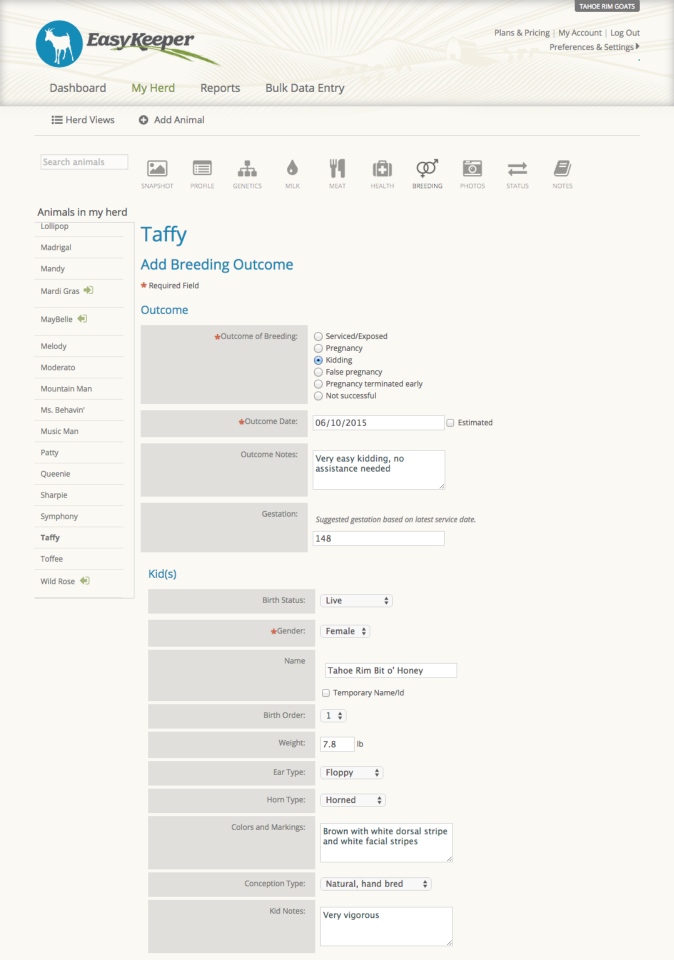This screenshot has height=960, width=674.
Task: Open the Birth Status dropdown
Action: click(x=356, y=601)
